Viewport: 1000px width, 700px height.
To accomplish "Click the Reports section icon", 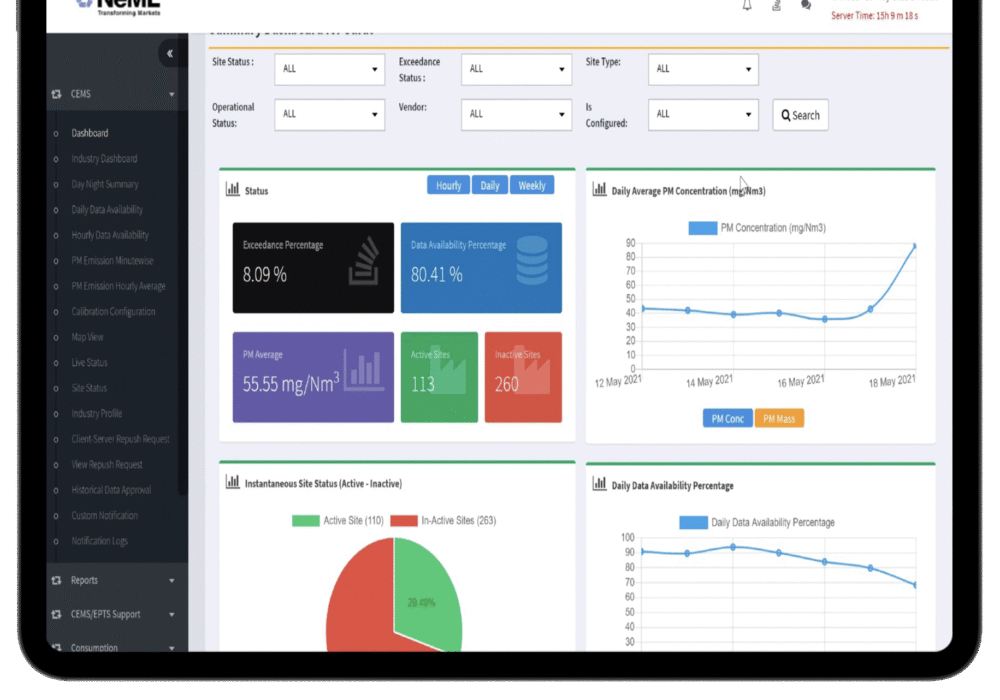I will click(x=56, y=581).
